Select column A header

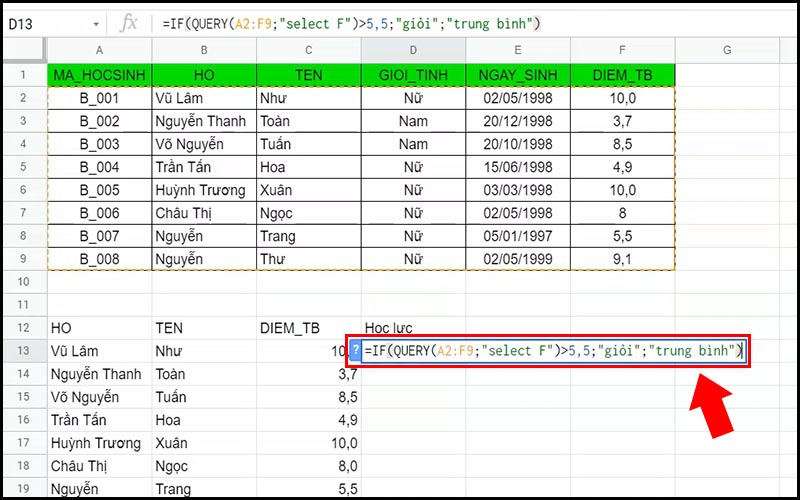[99, 50]
